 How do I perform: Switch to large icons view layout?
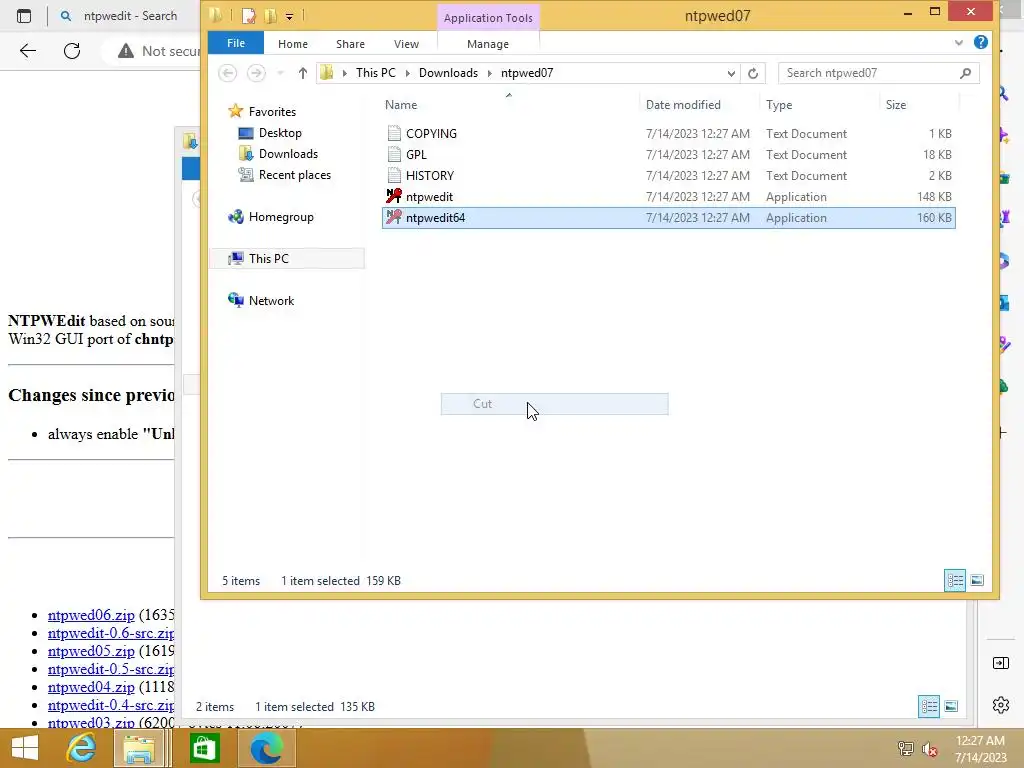coord(977,580)
